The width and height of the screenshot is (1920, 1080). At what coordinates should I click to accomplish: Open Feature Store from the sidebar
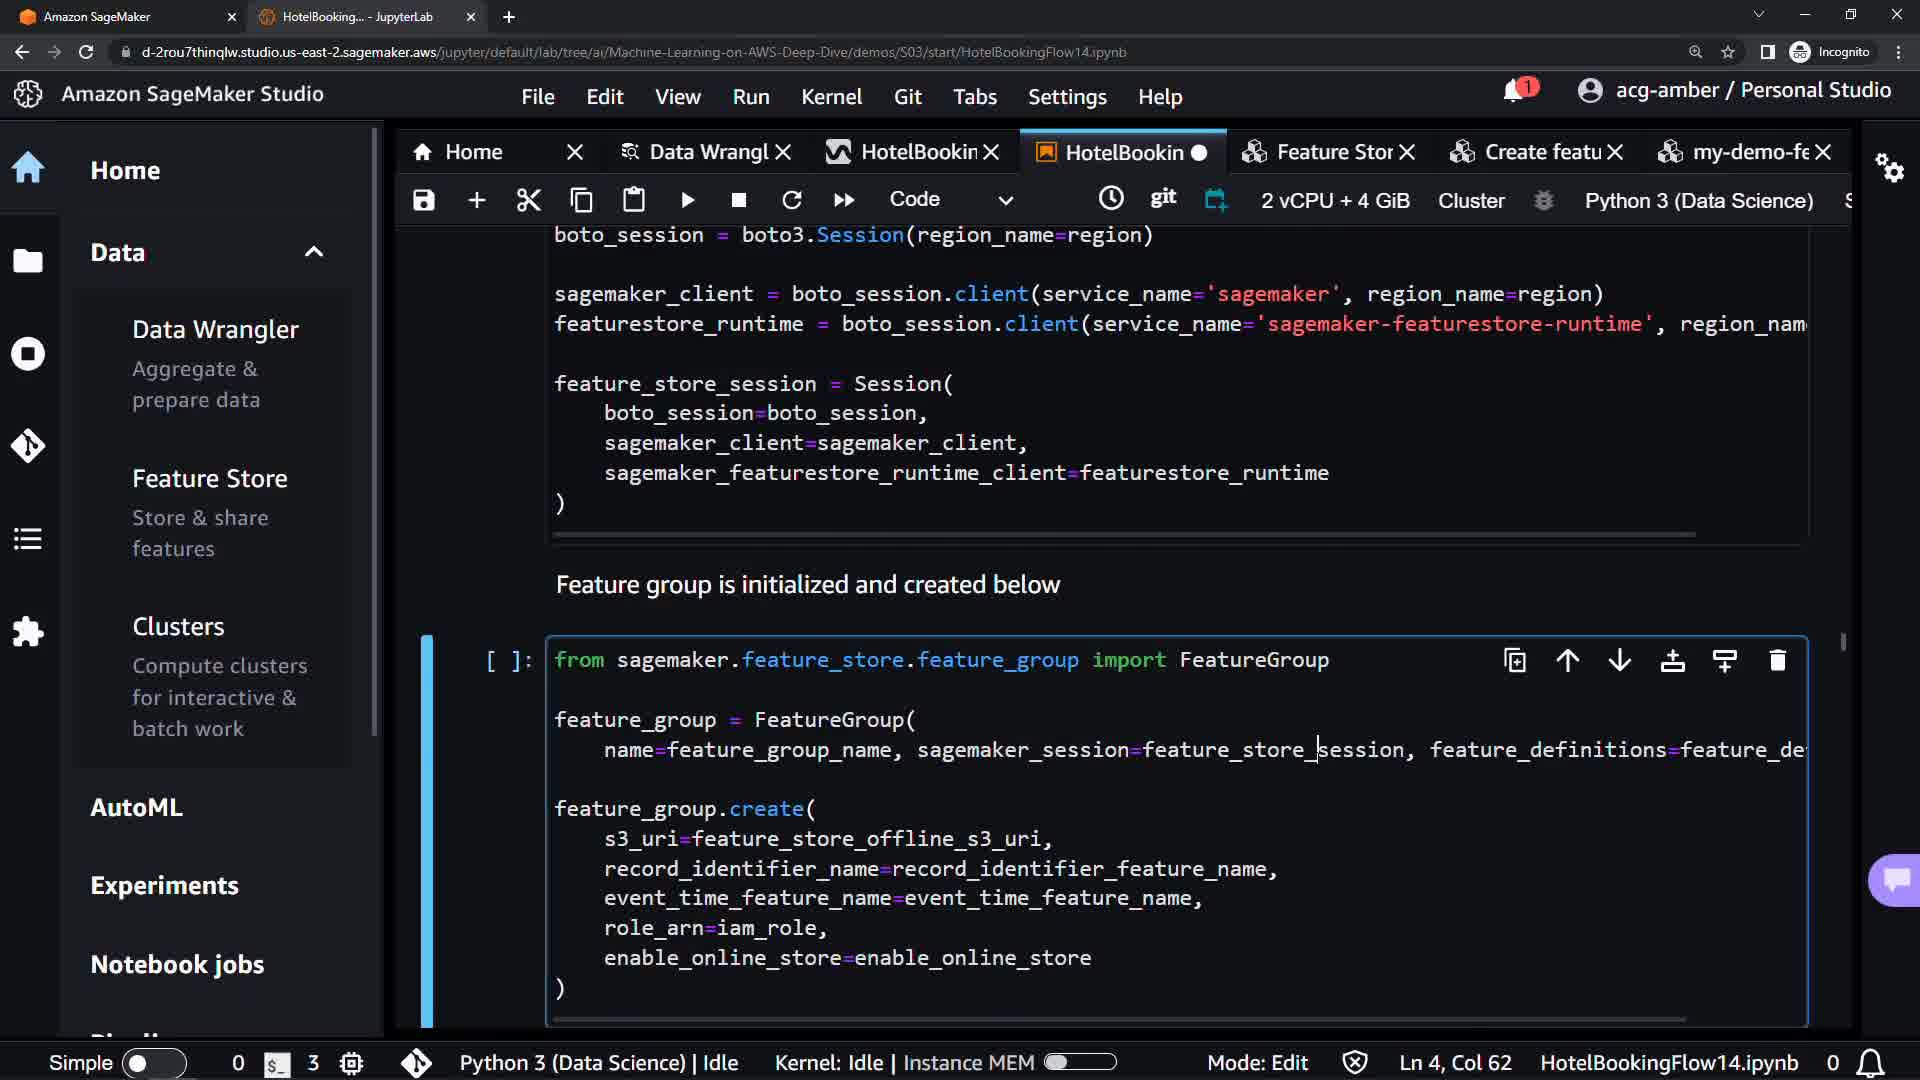(209, 479)
